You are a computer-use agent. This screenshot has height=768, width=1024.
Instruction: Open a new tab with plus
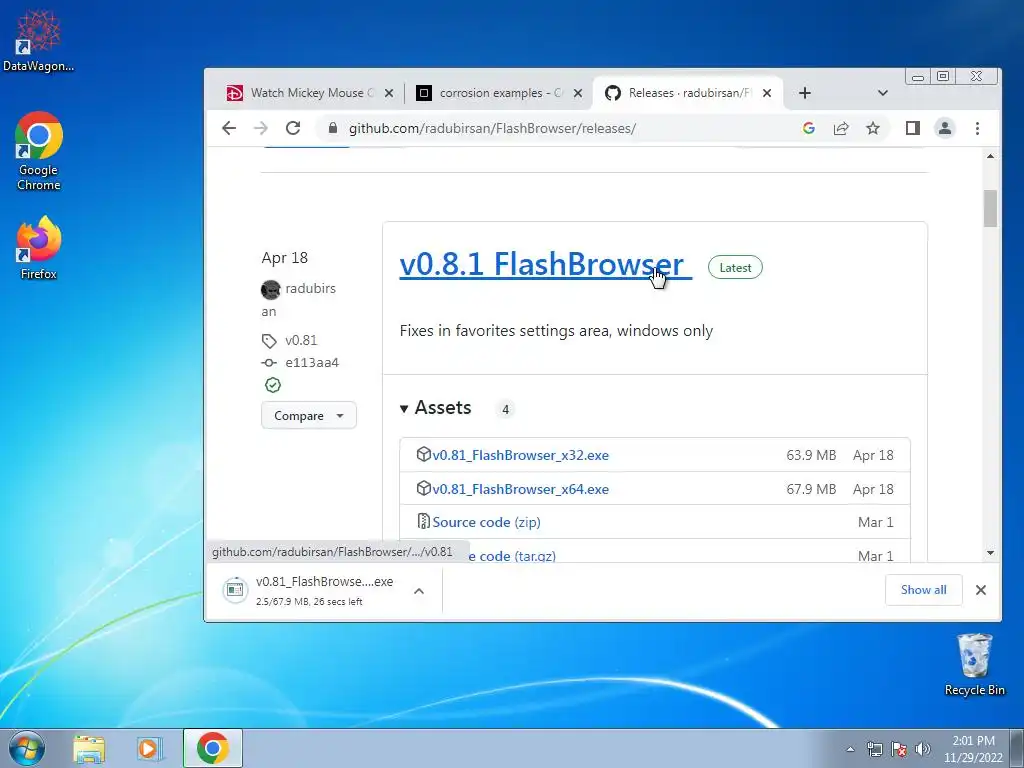click(x=805, y=93)
